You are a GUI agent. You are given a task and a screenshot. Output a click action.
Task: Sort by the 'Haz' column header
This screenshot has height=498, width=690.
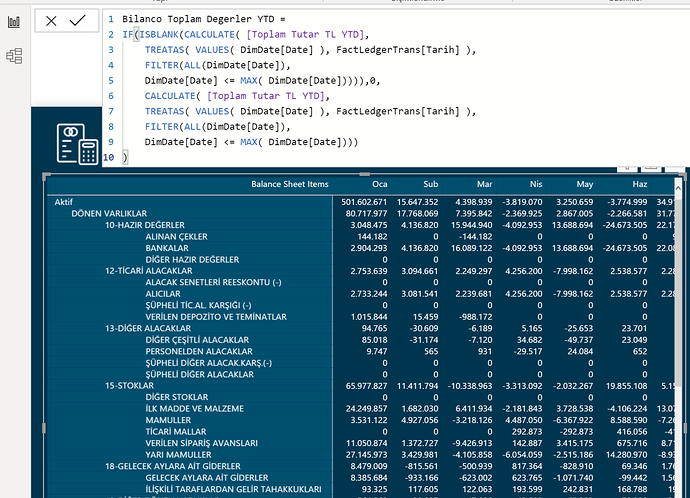click(640, 184)
